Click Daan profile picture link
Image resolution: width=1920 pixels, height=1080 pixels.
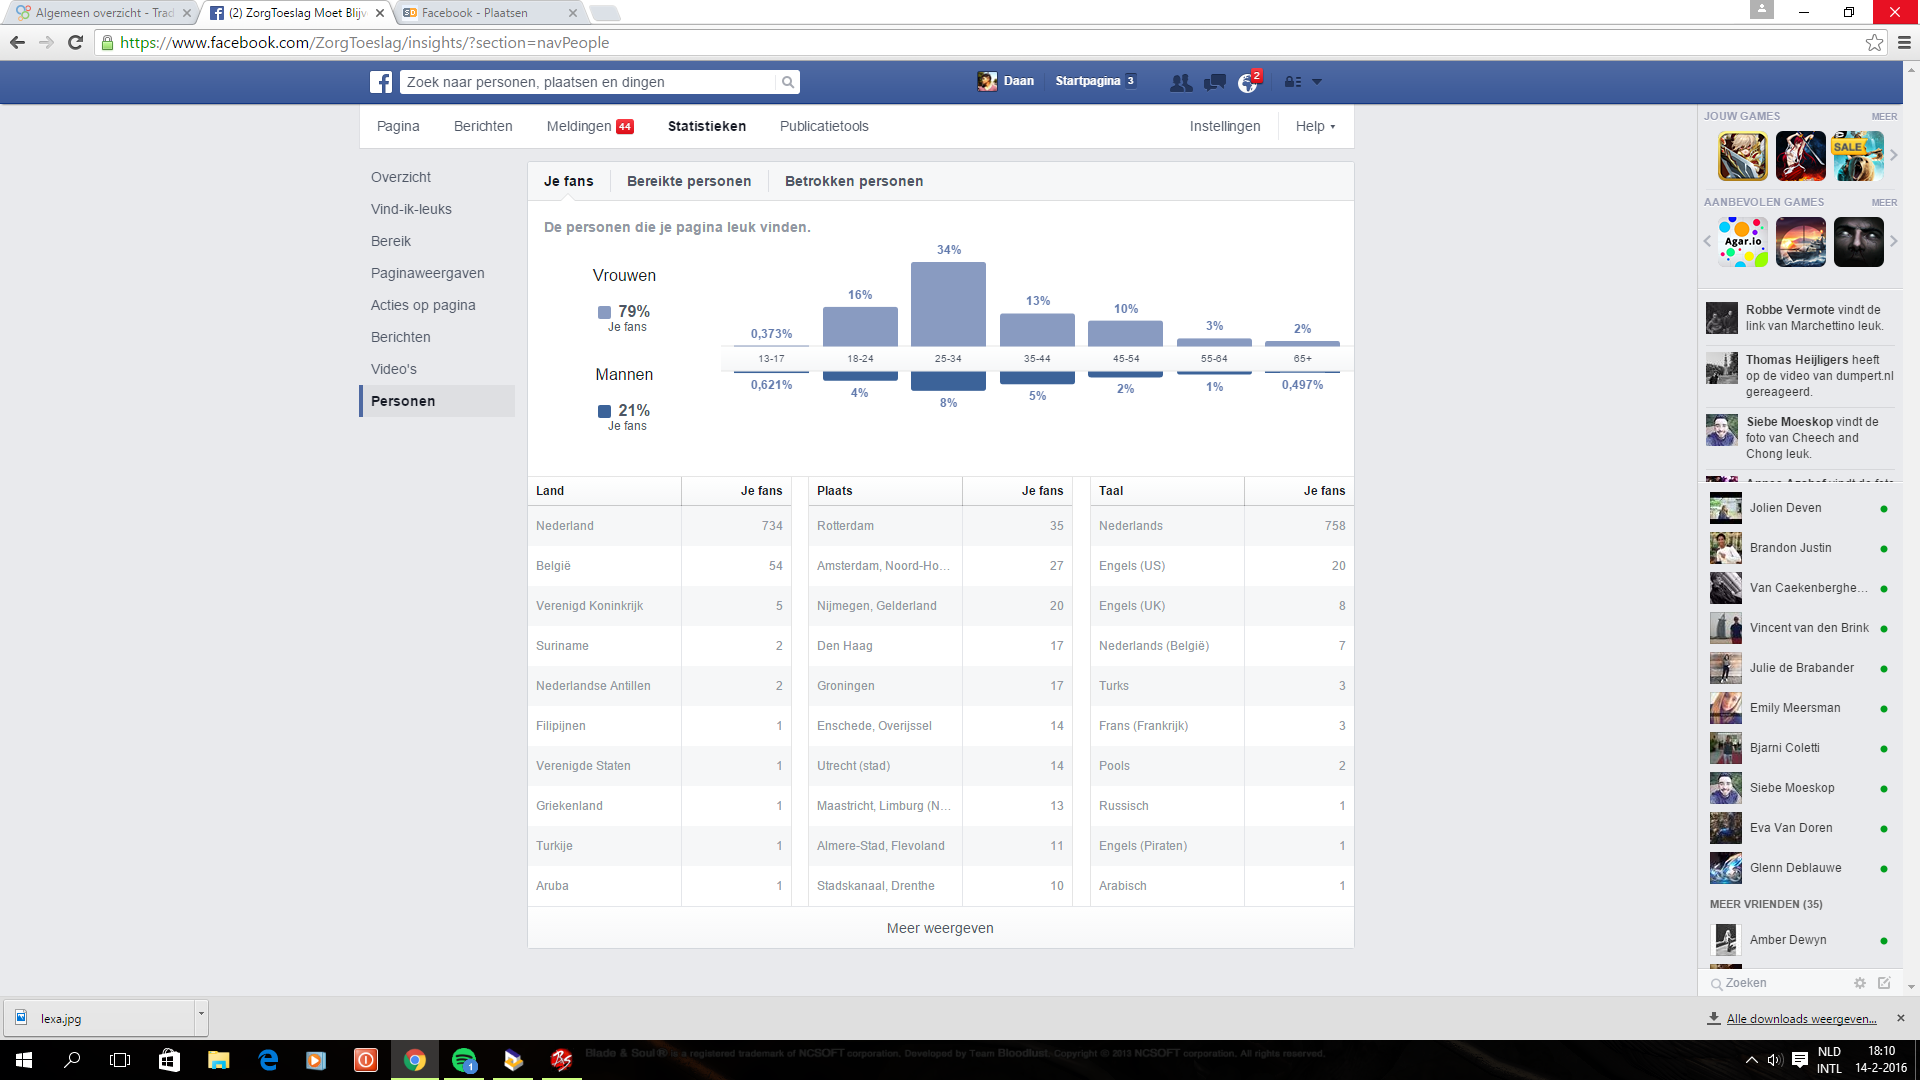(x=987, y=82)
